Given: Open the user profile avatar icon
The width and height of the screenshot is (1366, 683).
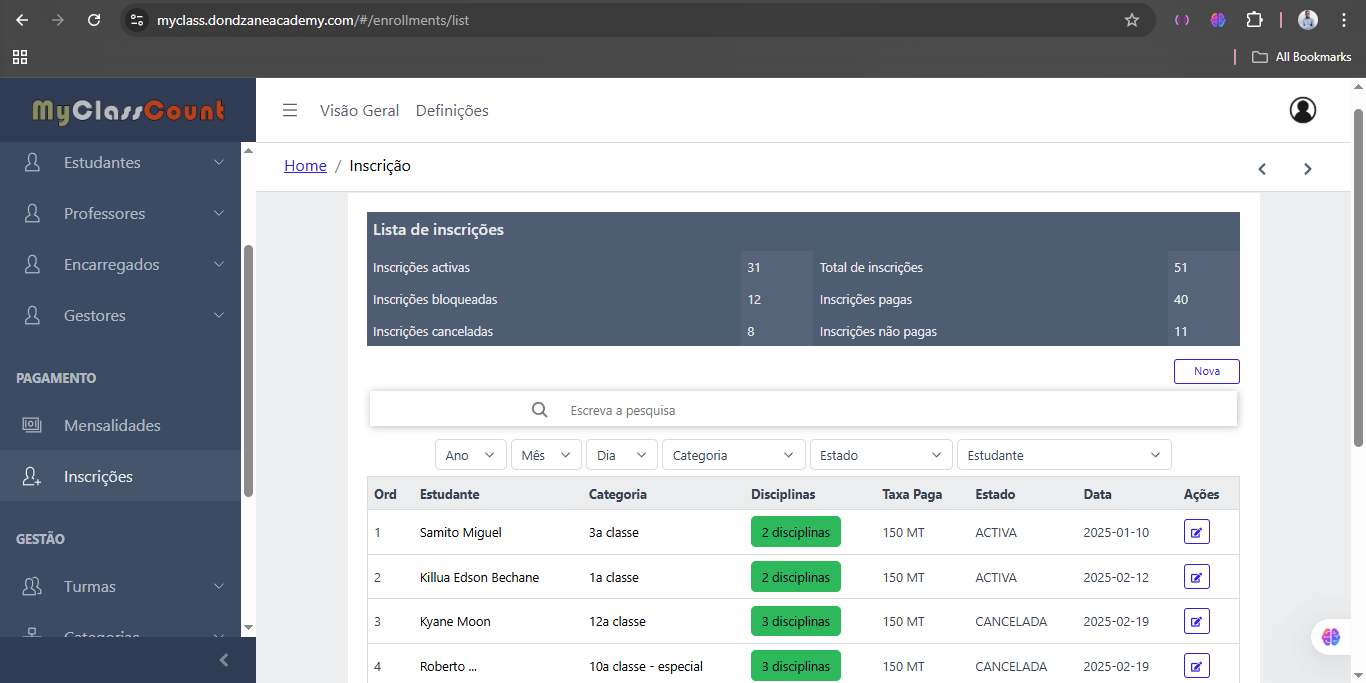Looking at the screenshot, I should click(1302, 110).
